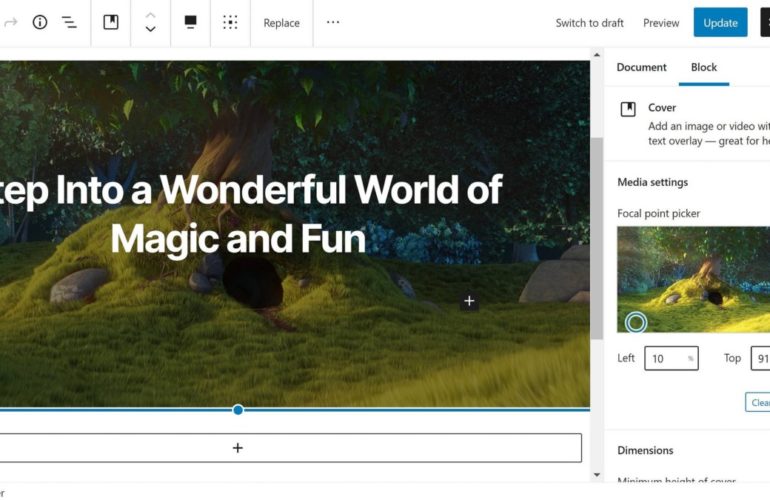Click Switch to draft
770x500 pixels.
pos(589,23)
